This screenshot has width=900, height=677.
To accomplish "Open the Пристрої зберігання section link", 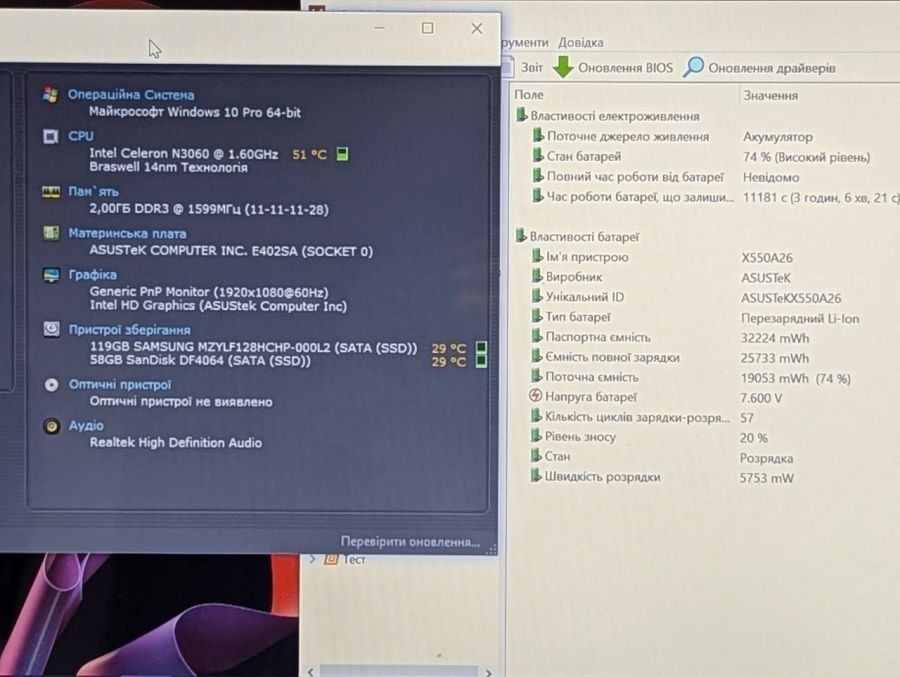I will coord(130,330).
